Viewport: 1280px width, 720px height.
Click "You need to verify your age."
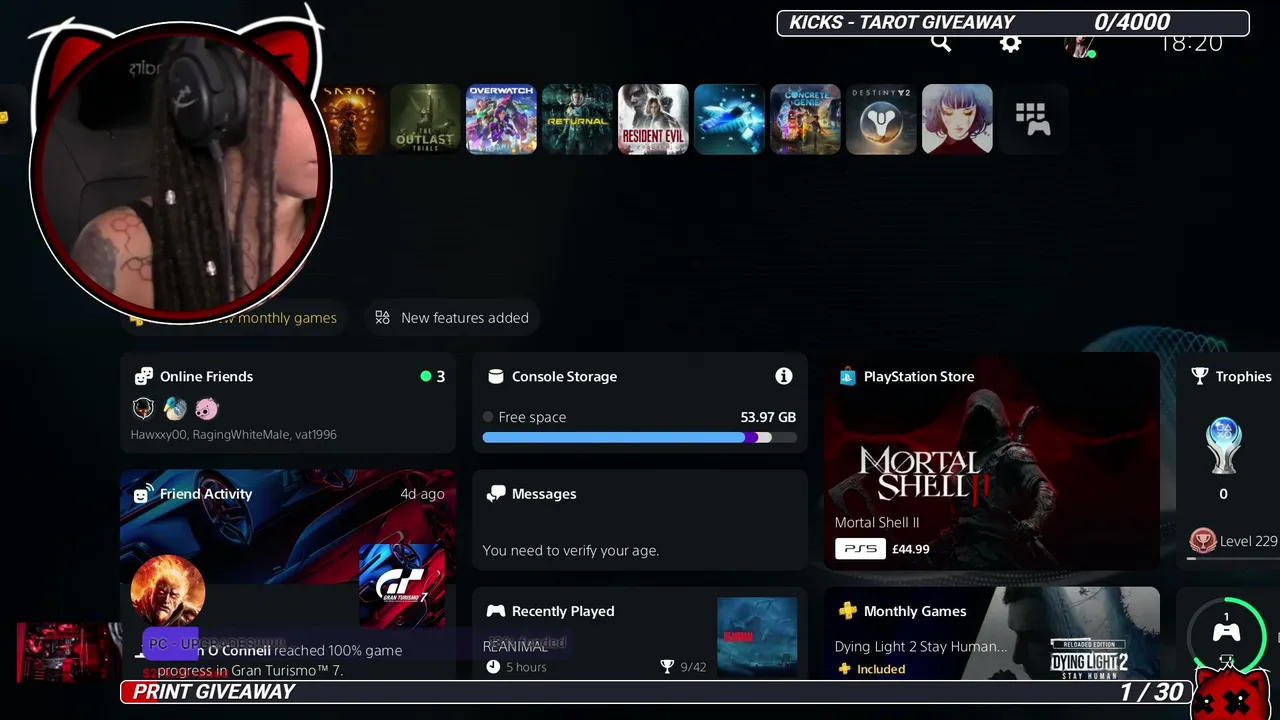(571, 550)
